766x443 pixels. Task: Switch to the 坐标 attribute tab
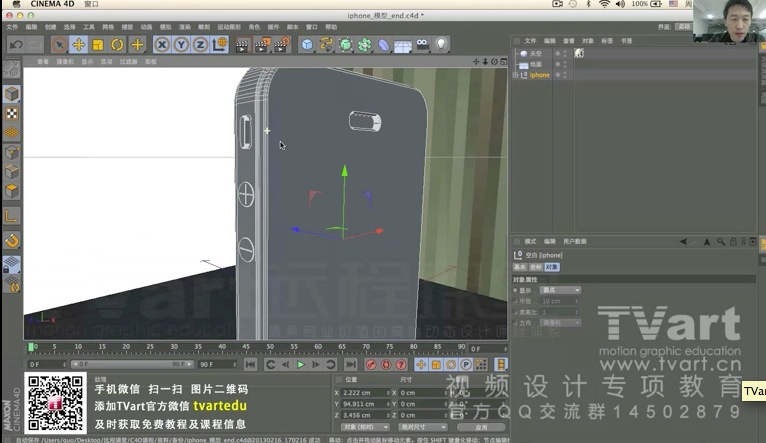536,267
